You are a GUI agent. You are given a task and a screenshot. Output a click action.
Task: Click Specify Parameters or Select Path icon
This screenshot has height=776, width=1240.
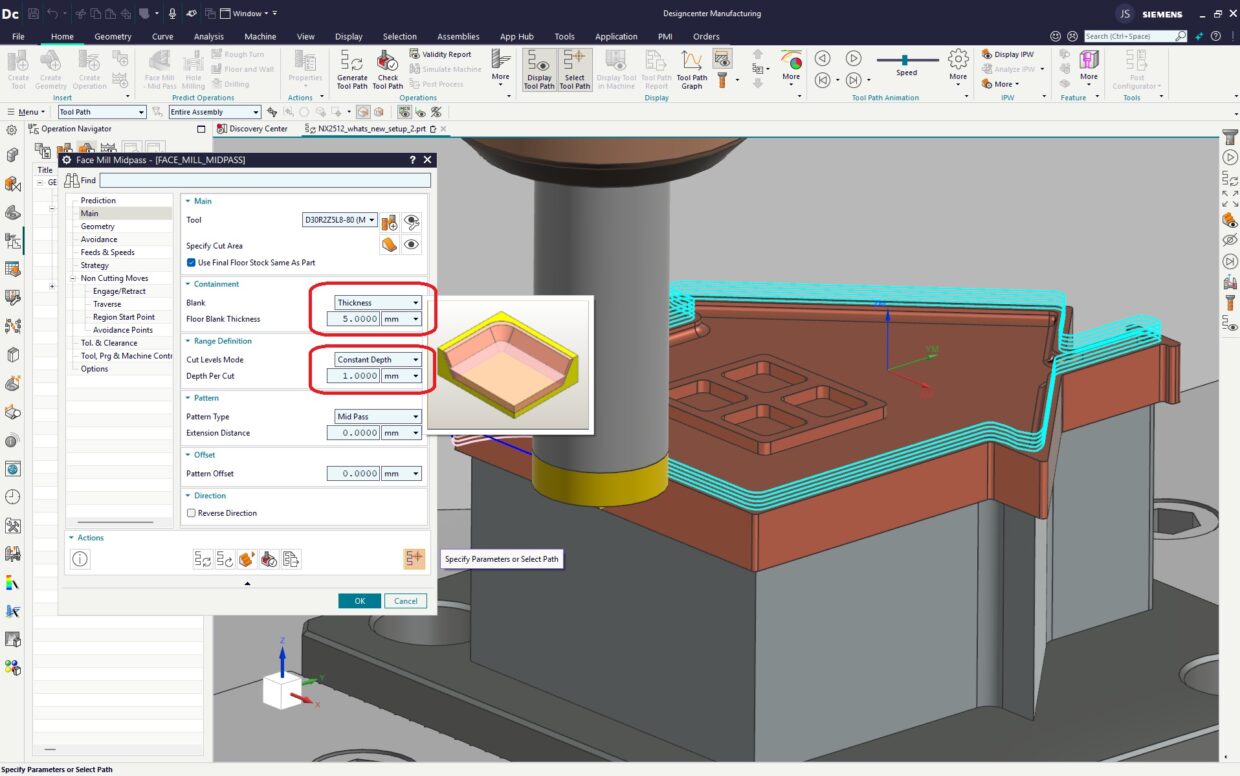pos(414,559)
